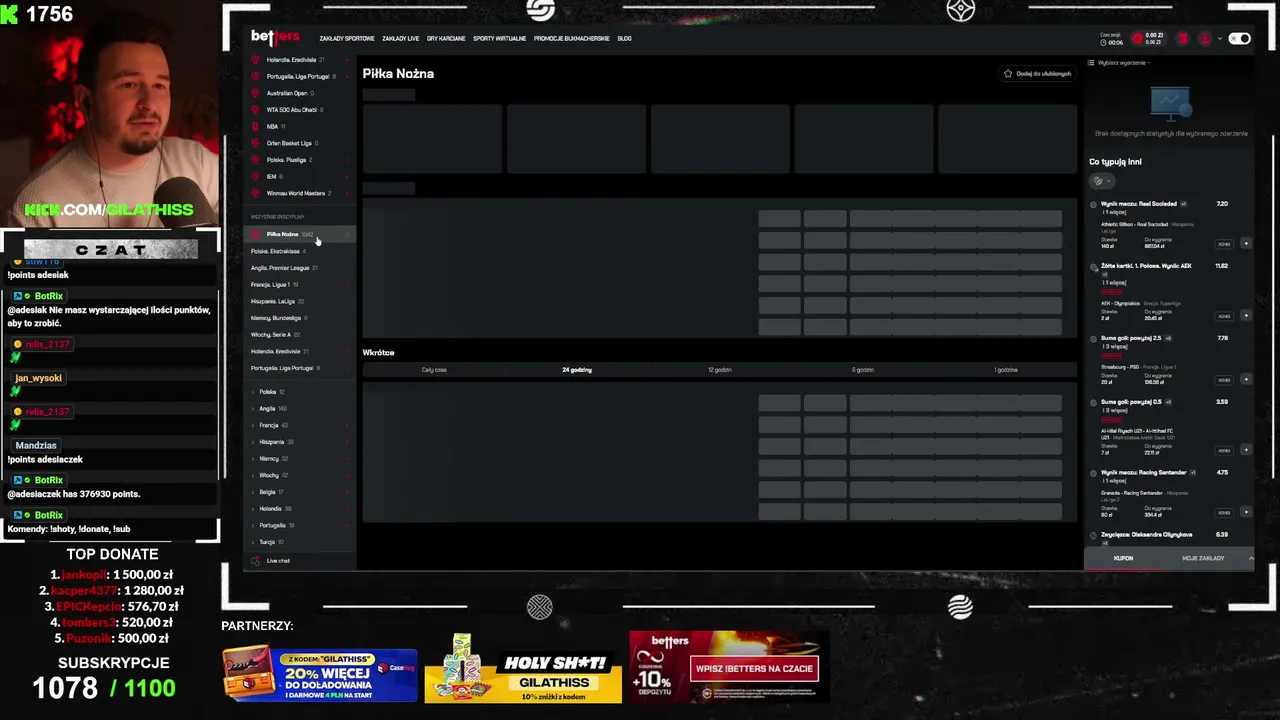Select Anglia. Premier League
The height and width of the screenshot is (720, 1280).
281,268
